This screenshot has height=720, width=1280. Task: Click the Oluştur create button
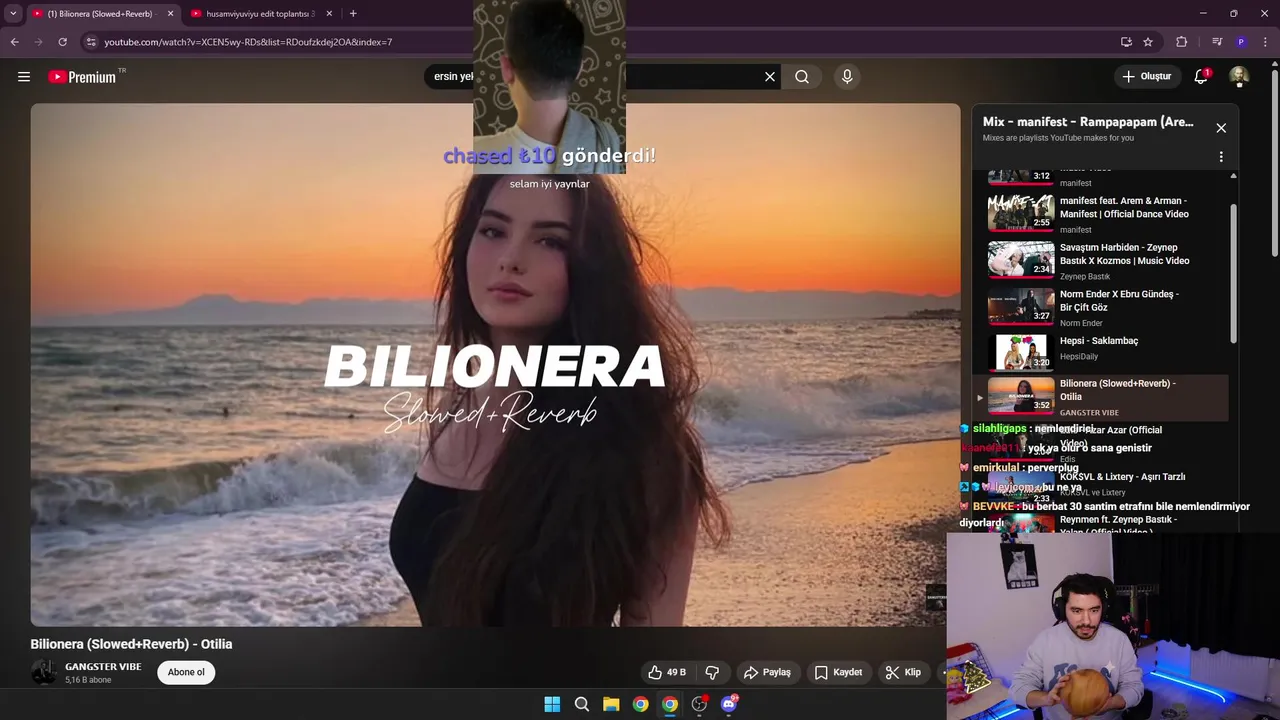1147,77
